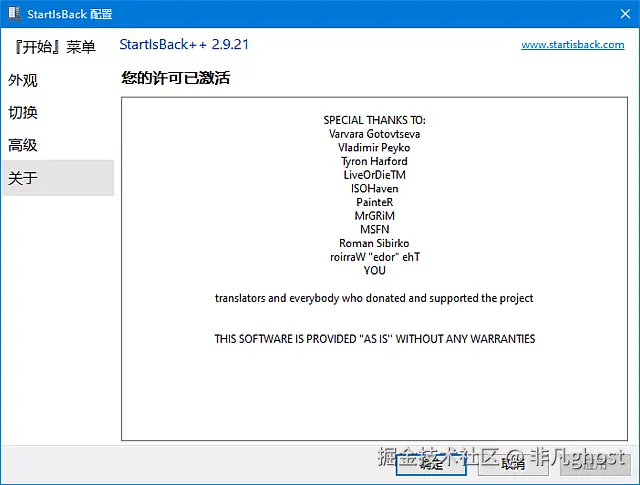Click the 确定 OK button
The width and height of the screenshot is (640, 485).
pos(431,464)
